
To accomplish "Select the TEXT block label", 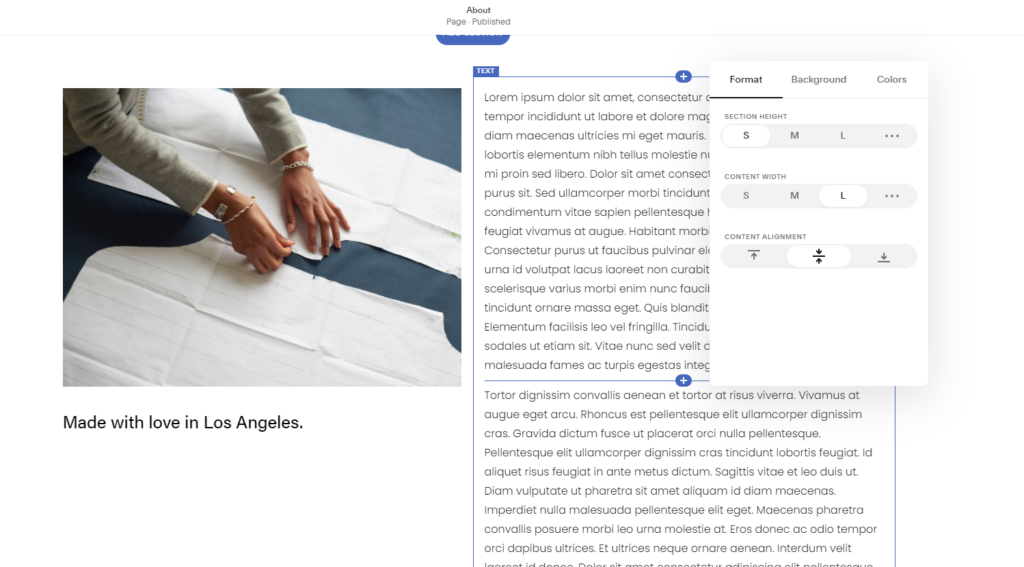I will coord(485,71).
